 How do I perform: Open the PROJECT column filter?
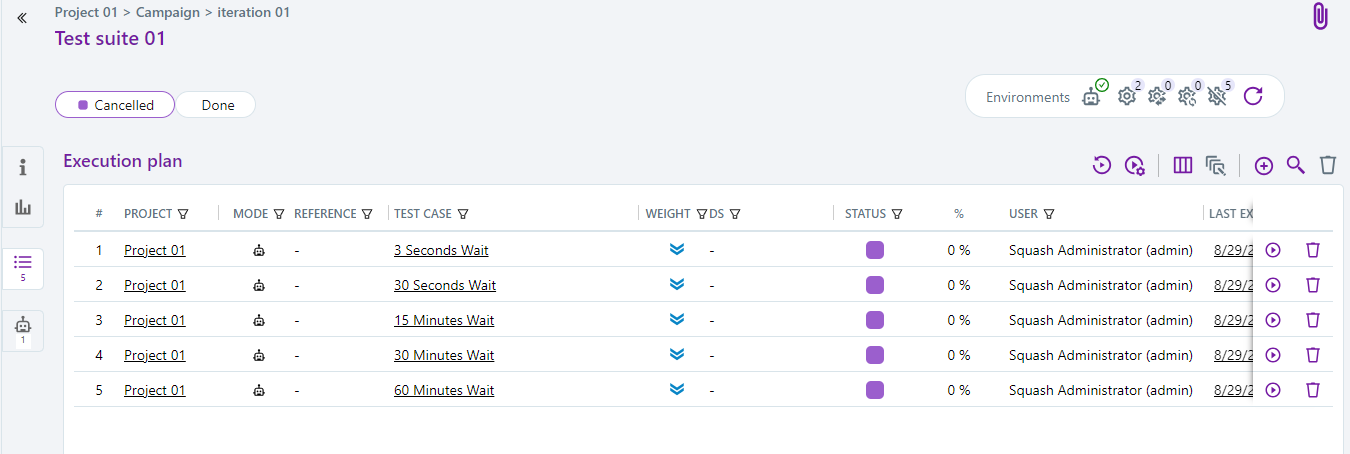(x=183, y=214)
